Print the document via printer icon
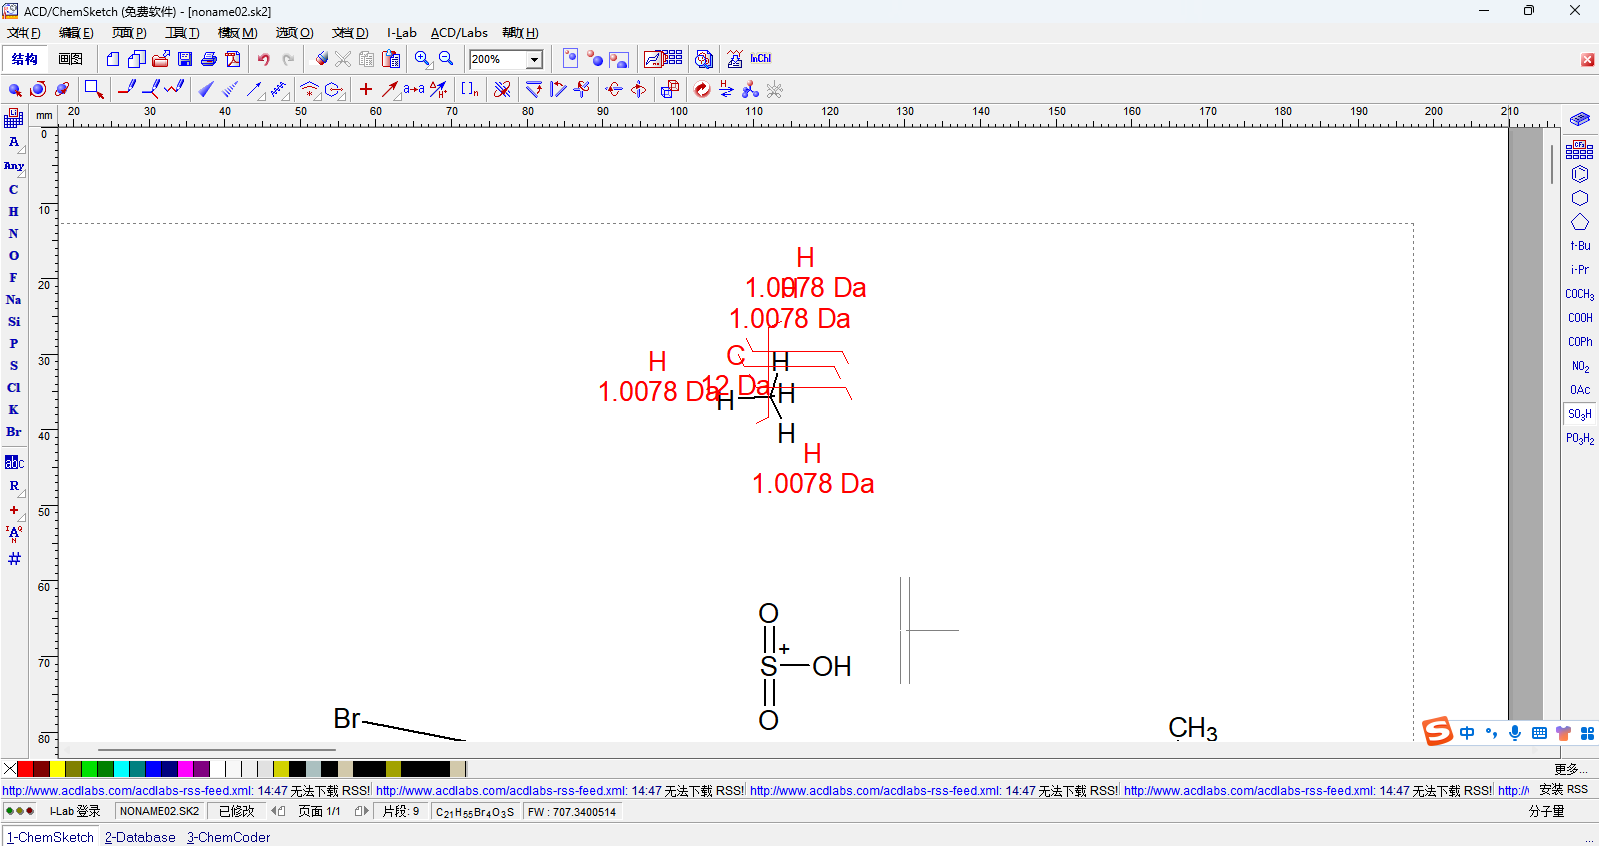The image size is (1599, 846). (209, 59)
